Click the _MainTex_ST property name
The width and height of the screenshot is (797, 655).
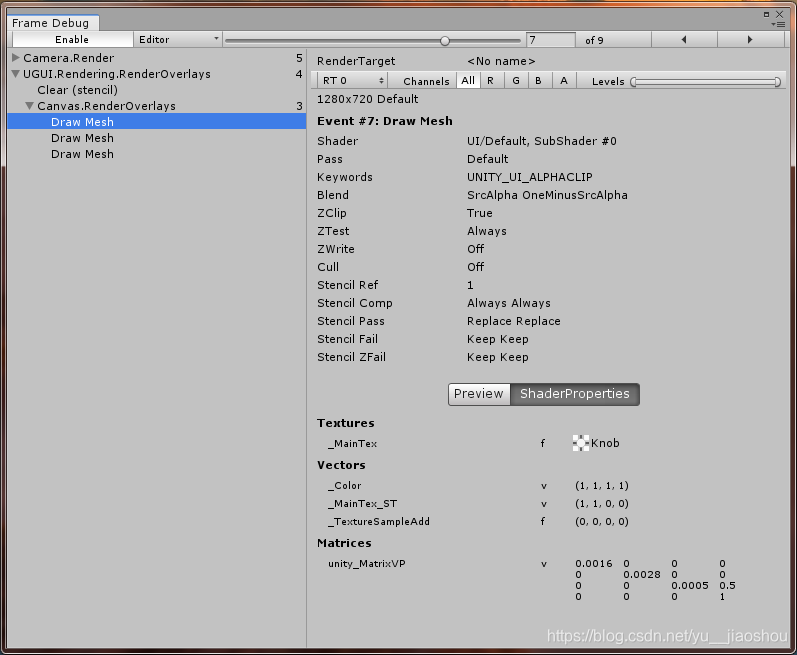pos(363,504)
